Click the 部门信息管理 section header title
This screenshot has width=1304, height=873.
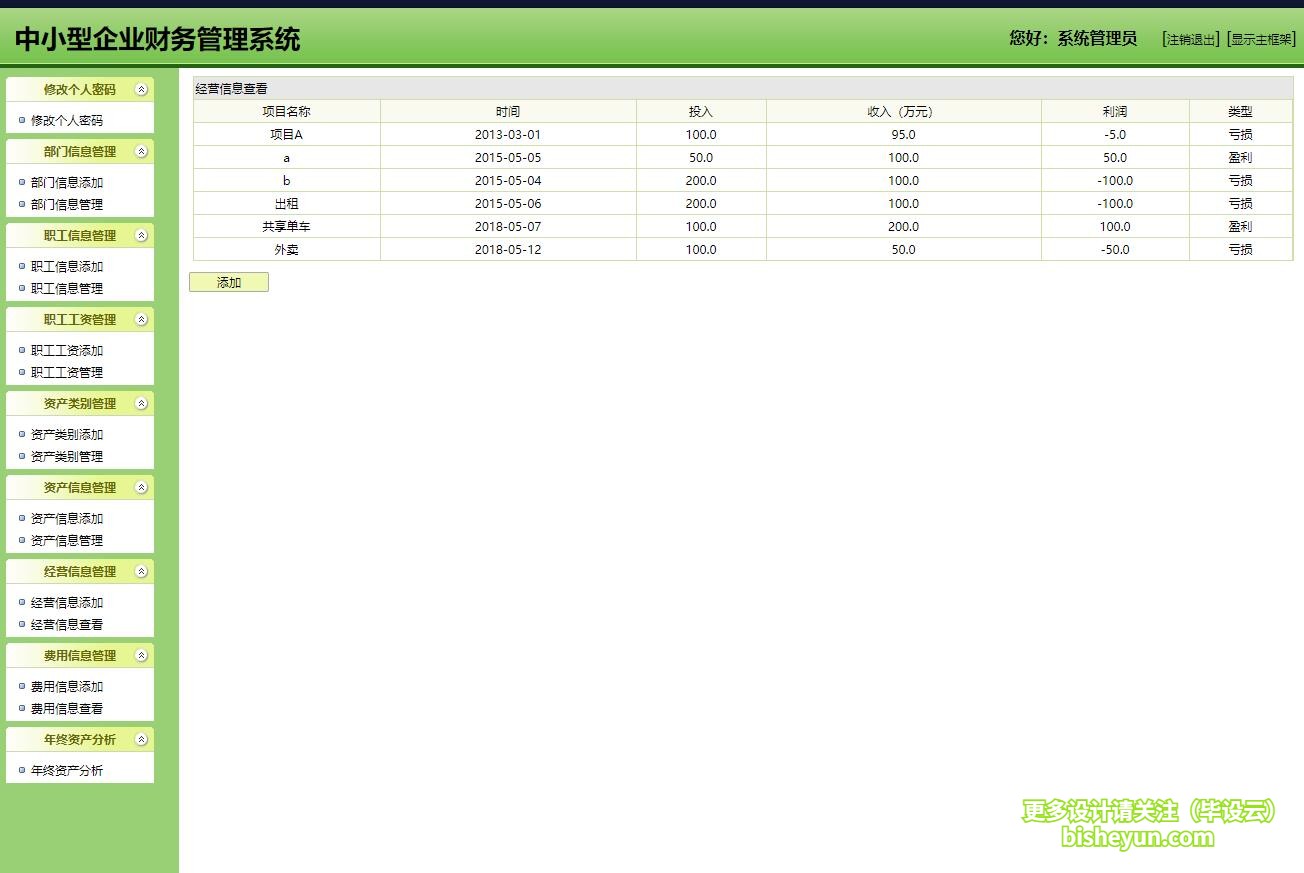pos(80,152)
